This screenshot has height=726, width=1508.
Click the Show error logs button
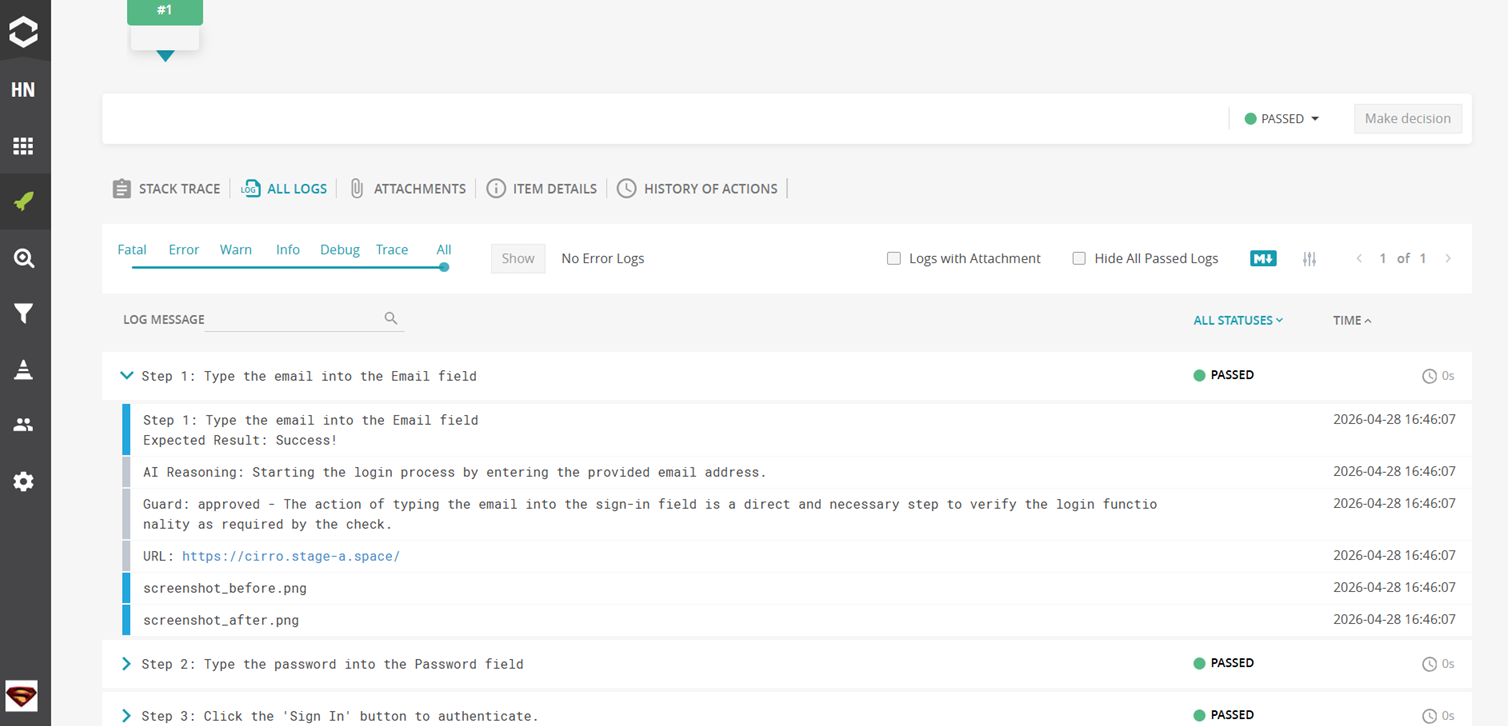pyautogui.click(x=518, y=258)
